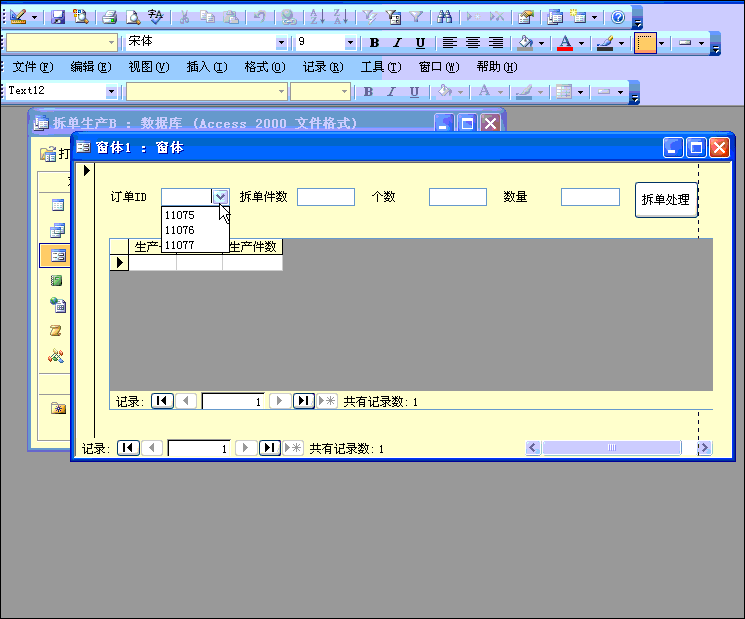Click the View design icon
745x619 pixels.
pos(18,17)
